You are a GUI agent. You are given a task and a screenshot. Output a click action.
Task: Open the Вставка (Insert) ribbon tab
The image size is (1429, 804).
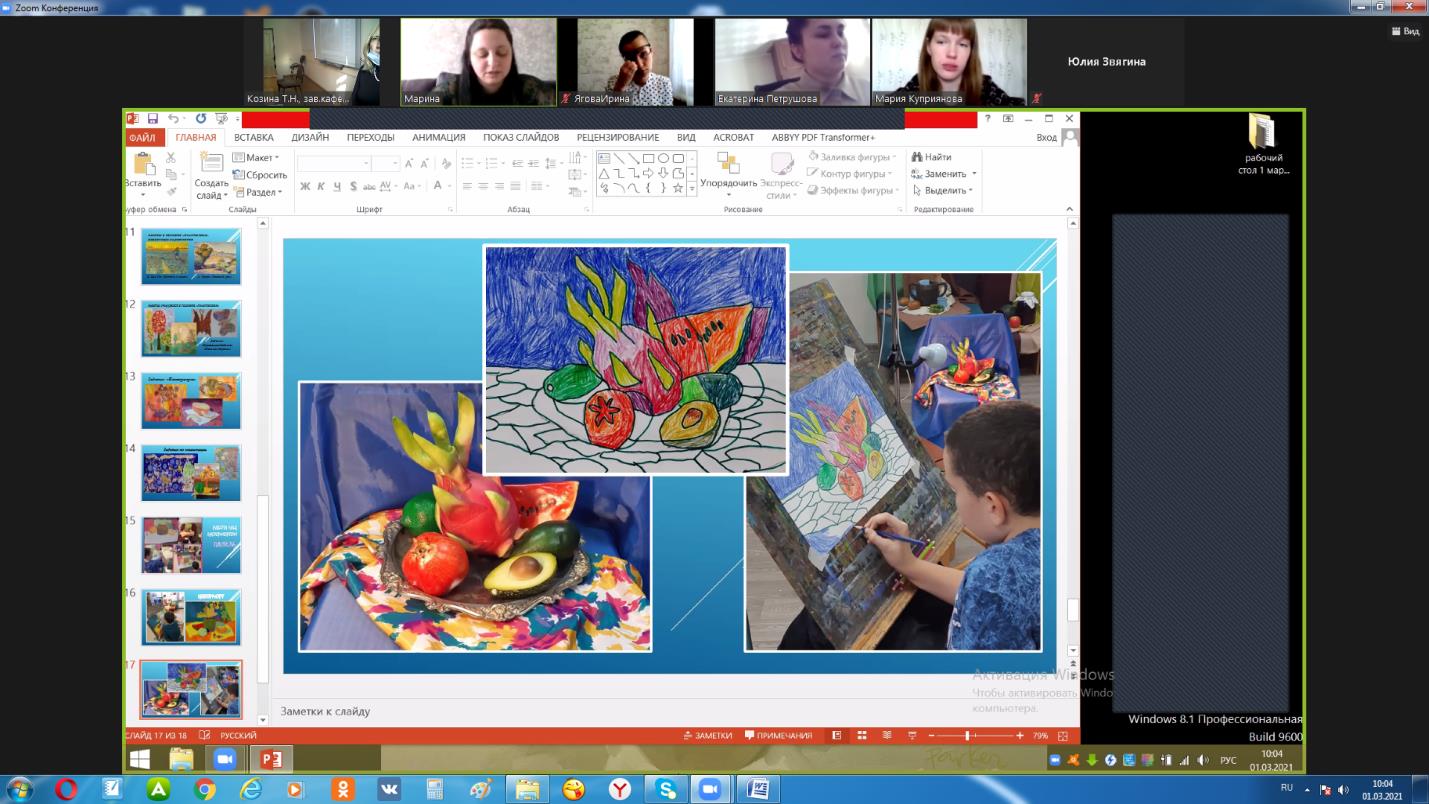[254, 138]
